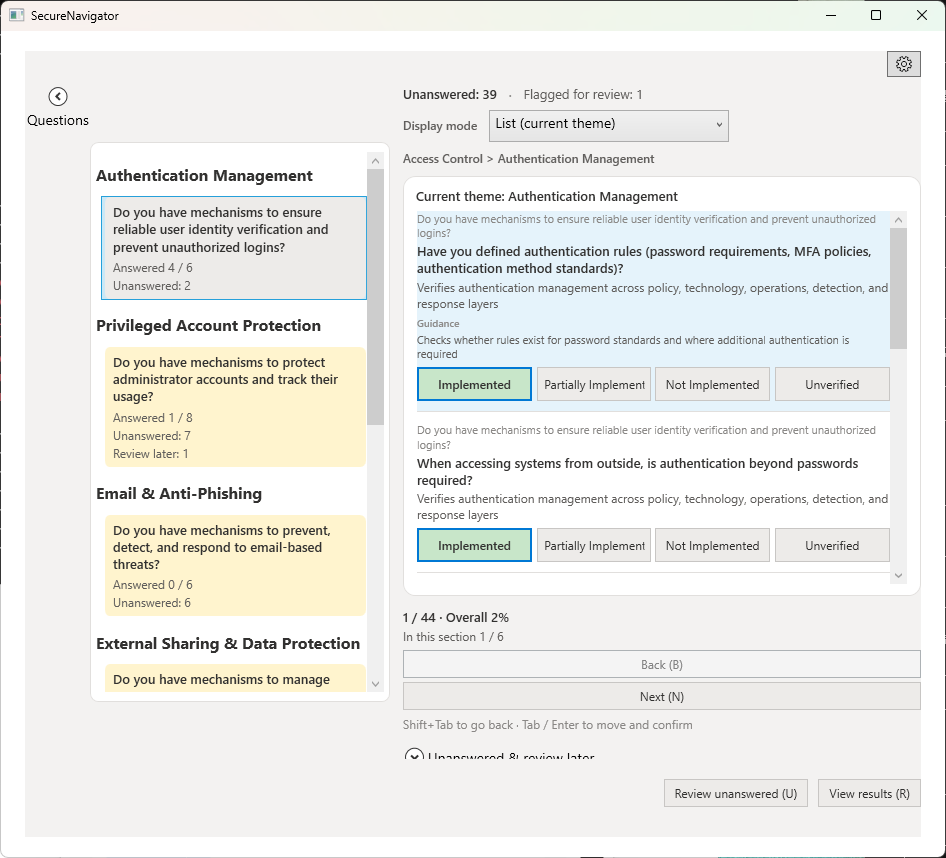Click 'Review unanswered (U)'
This screenshot has width=946, height=858.
pyautogui.click(x=735, y=792)
